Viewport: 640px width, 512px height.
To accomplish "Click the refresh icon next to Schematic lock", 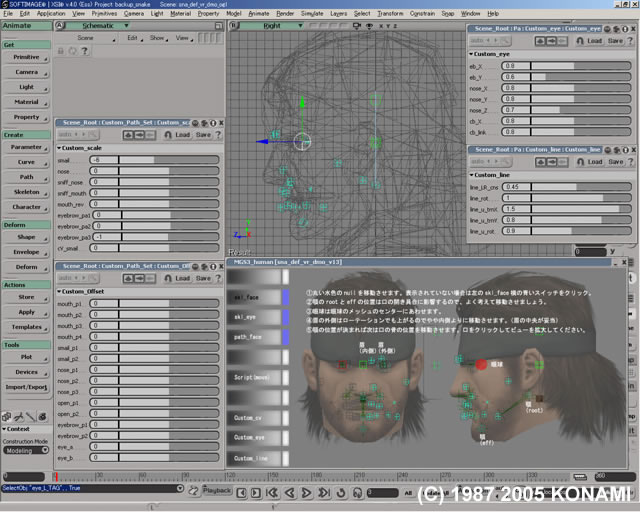I will [x=72, y=51].
